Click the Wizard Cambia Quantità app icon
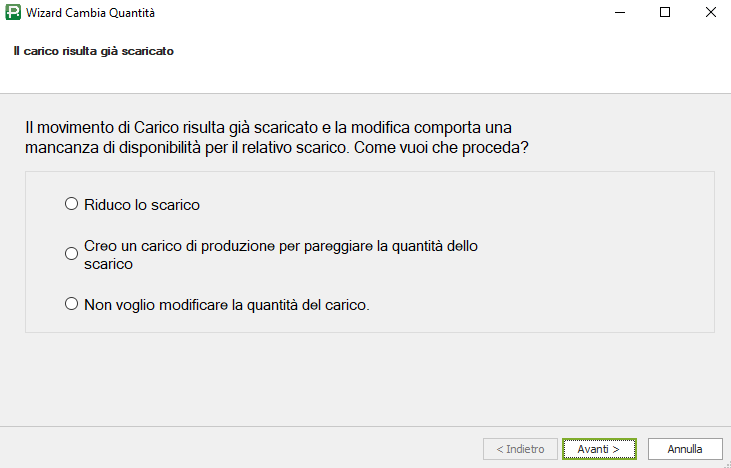 [13, 14]
